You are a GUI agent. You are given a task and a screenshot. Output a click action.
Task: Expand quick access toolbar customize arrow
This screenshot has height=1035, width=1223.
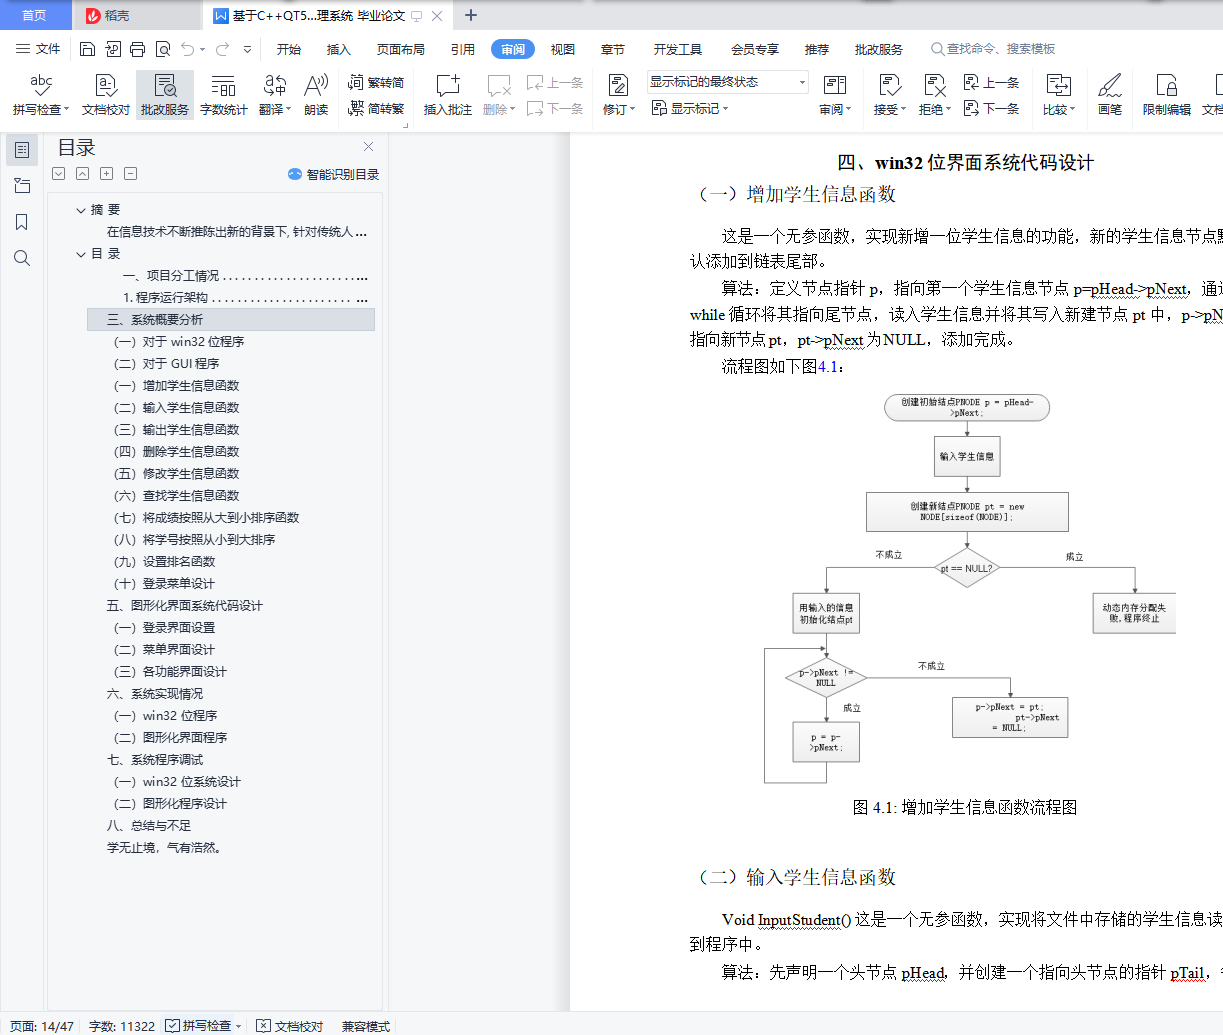pos(247,49)
